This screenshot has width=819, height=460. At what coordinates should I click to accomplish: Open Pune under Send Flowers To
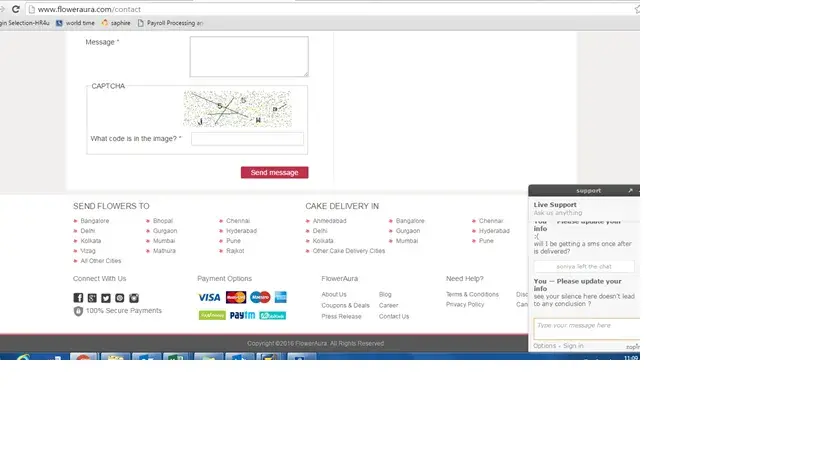click(x=233, y=241)
